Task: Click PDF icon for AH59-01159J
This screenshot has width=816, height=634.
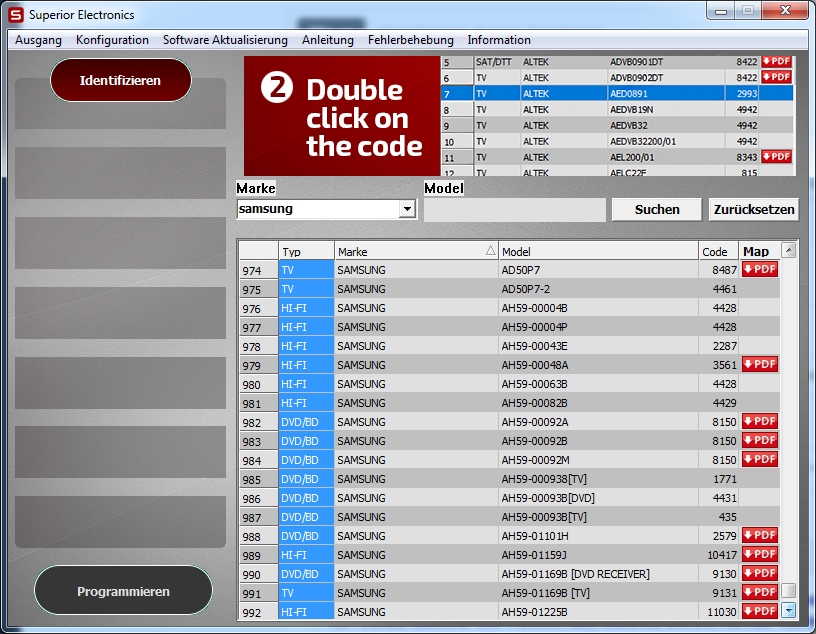Action: coord(759,554)
